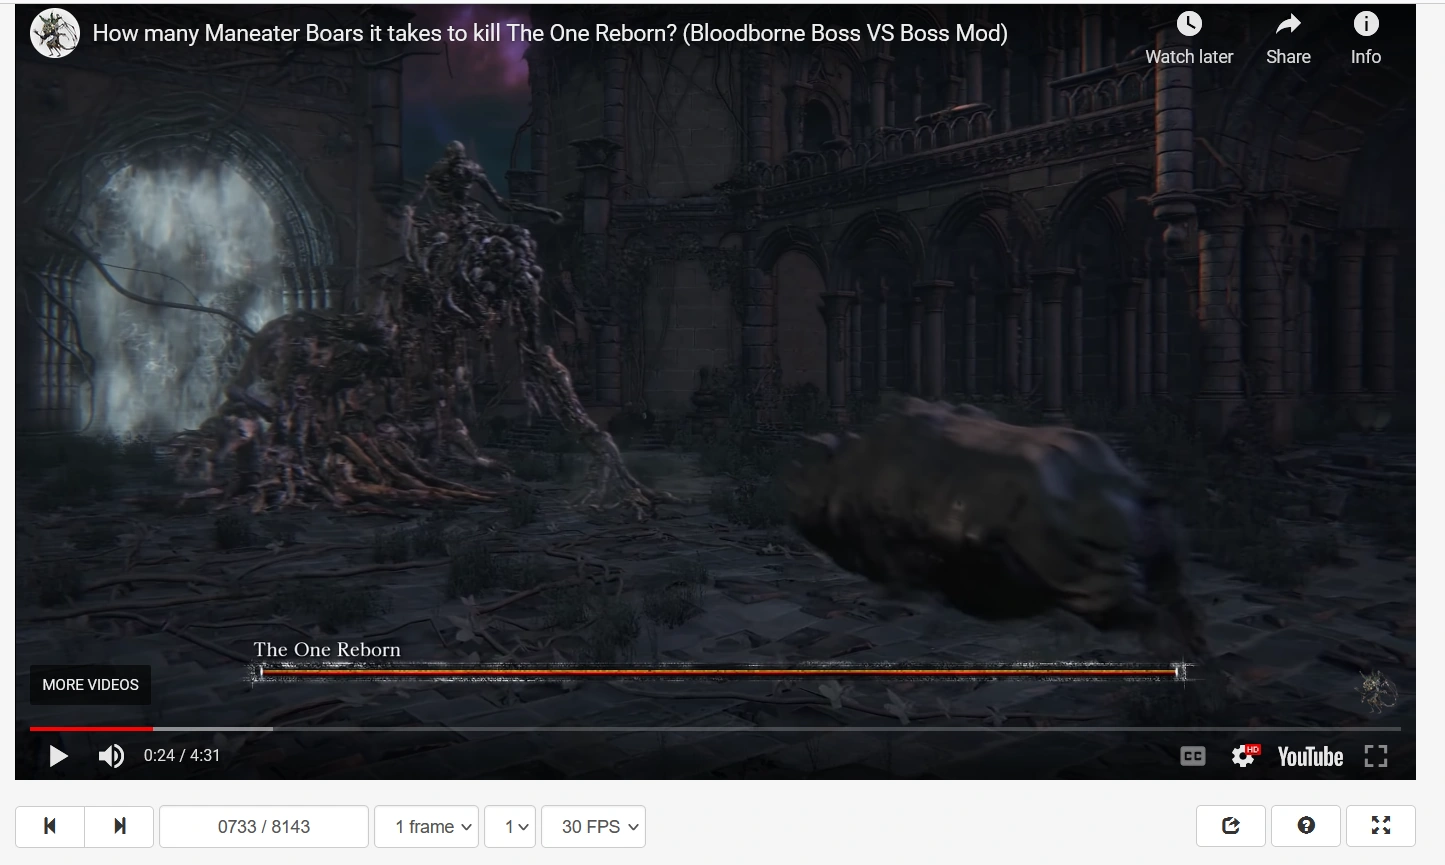Expand the page viewer with the arrows icon

tap(1381, 825)
